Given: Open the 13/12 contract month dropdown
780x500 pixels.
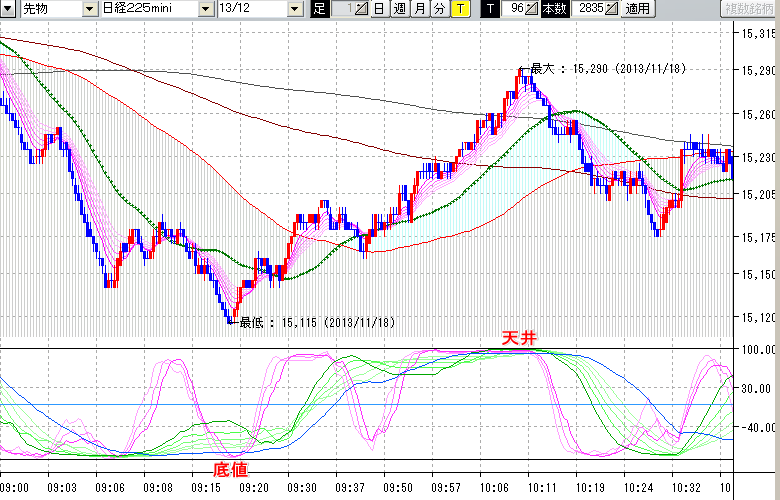Looking at the screenshot, I should (x=294, y=9).
